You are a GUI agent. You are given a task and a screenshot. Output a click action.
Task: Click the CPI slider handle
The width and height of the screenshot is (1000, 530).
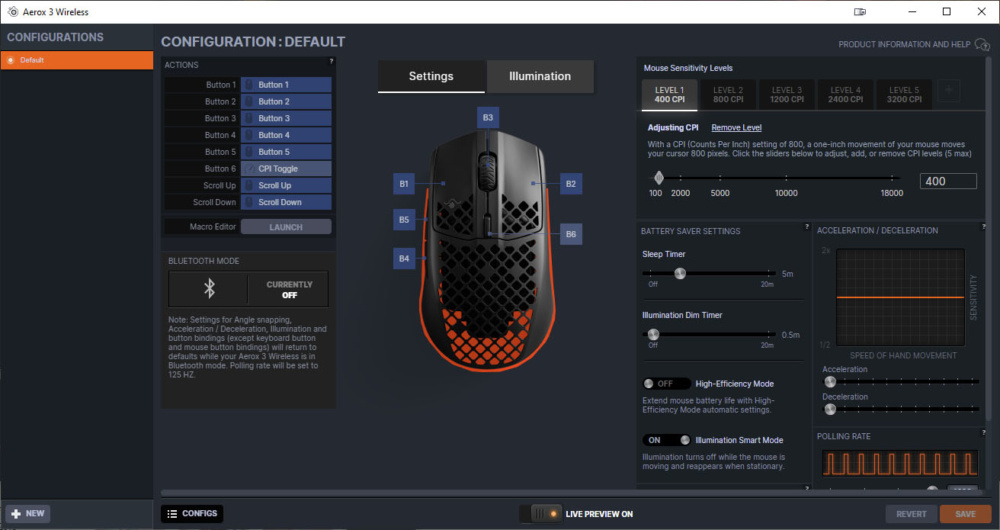pos(659,178)
